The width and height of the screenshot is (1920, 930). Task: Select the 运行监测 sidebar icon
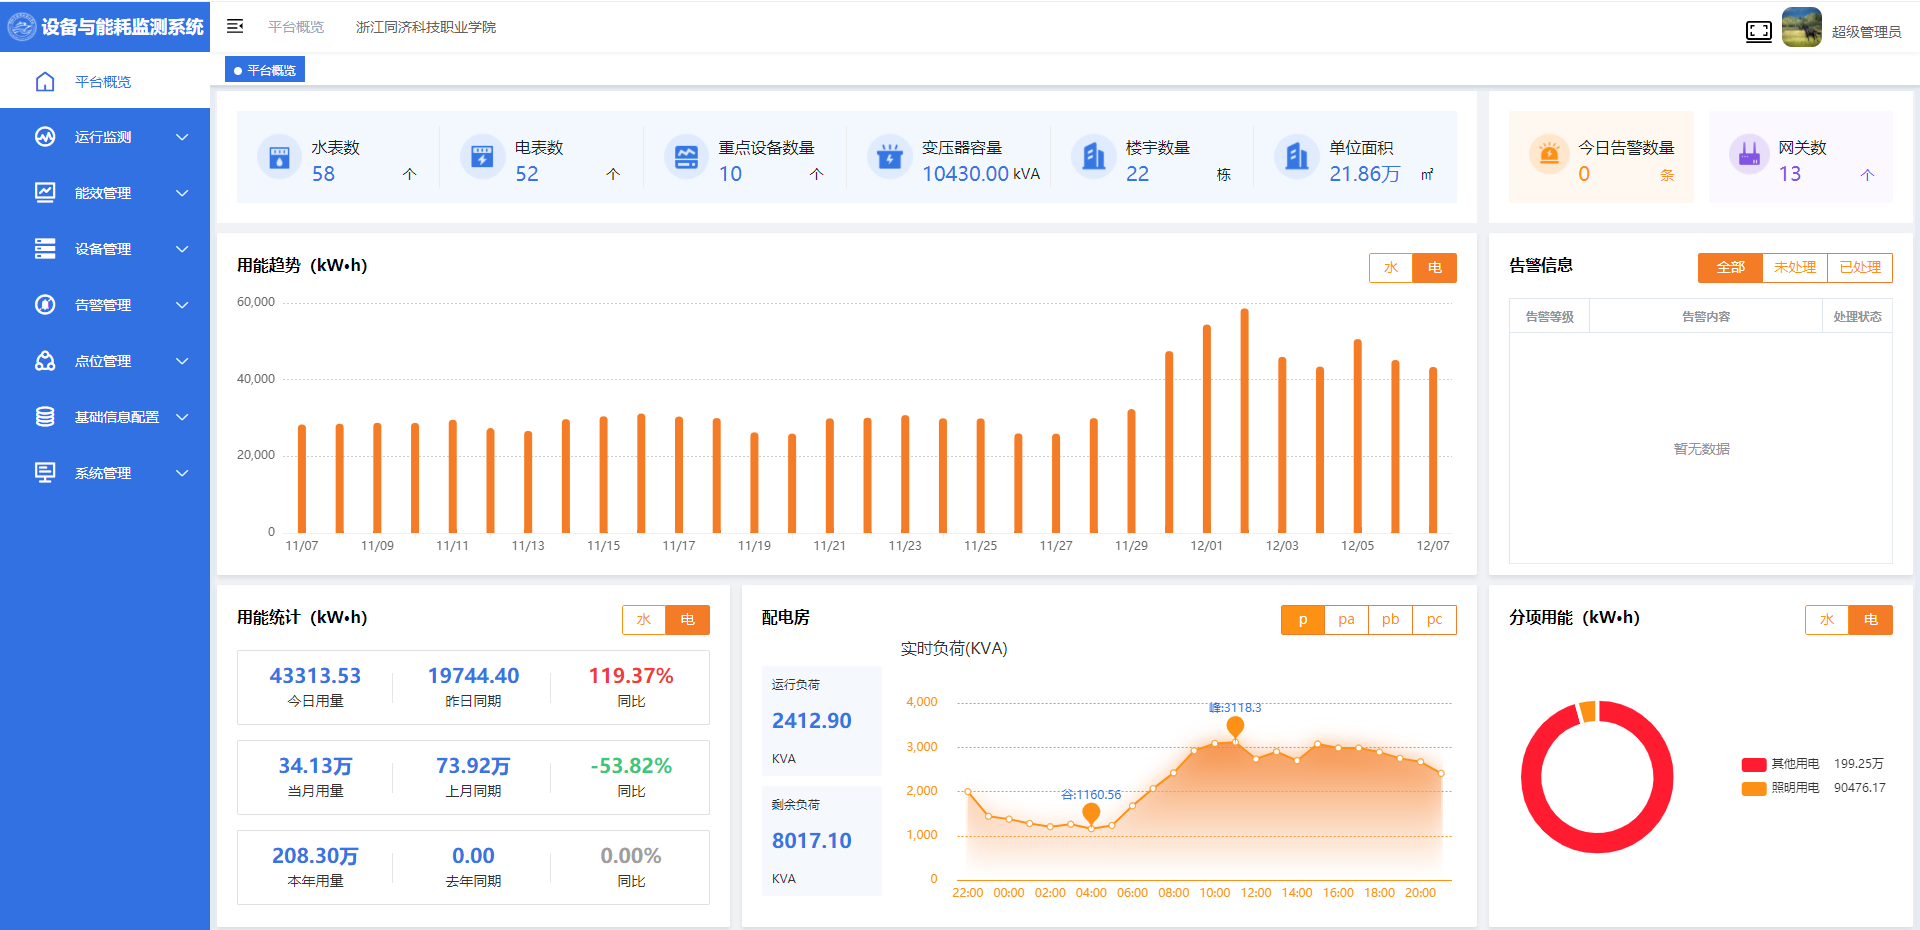click(45, 136)
